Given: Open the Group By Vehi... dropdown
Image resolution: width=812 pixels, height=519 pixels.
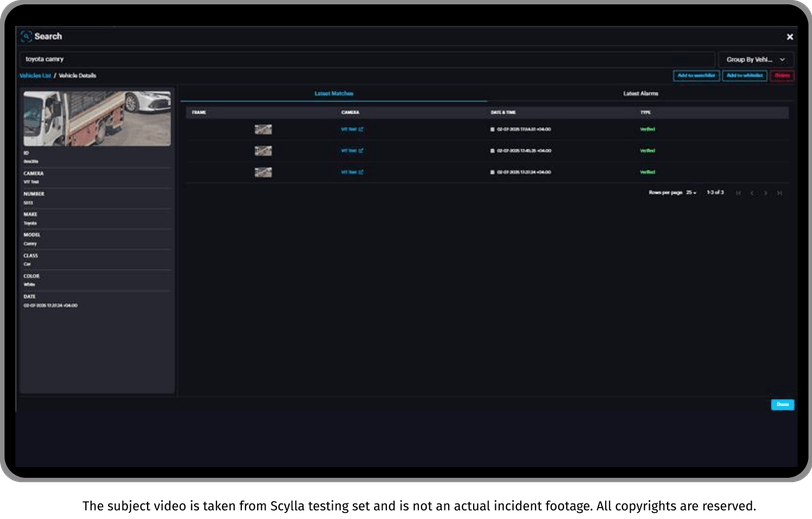Looking at the screenshot, I should 756,60.
